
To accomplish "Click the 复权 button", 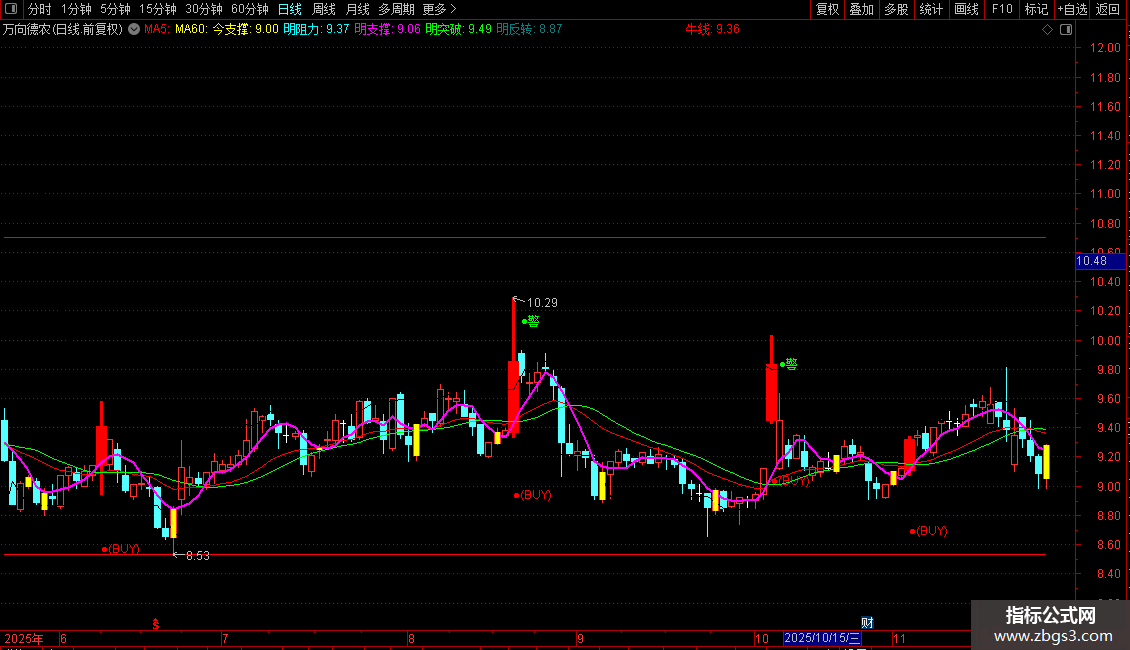I will pyautogui.click(x=827, y=9).
